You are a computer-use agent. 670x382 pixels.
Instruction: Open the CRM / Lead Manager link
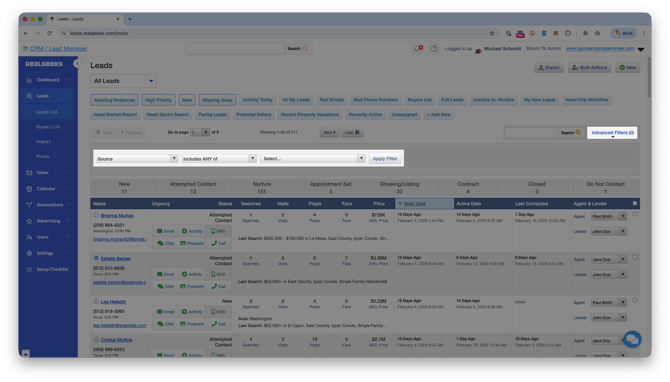[x=59, y=49]
